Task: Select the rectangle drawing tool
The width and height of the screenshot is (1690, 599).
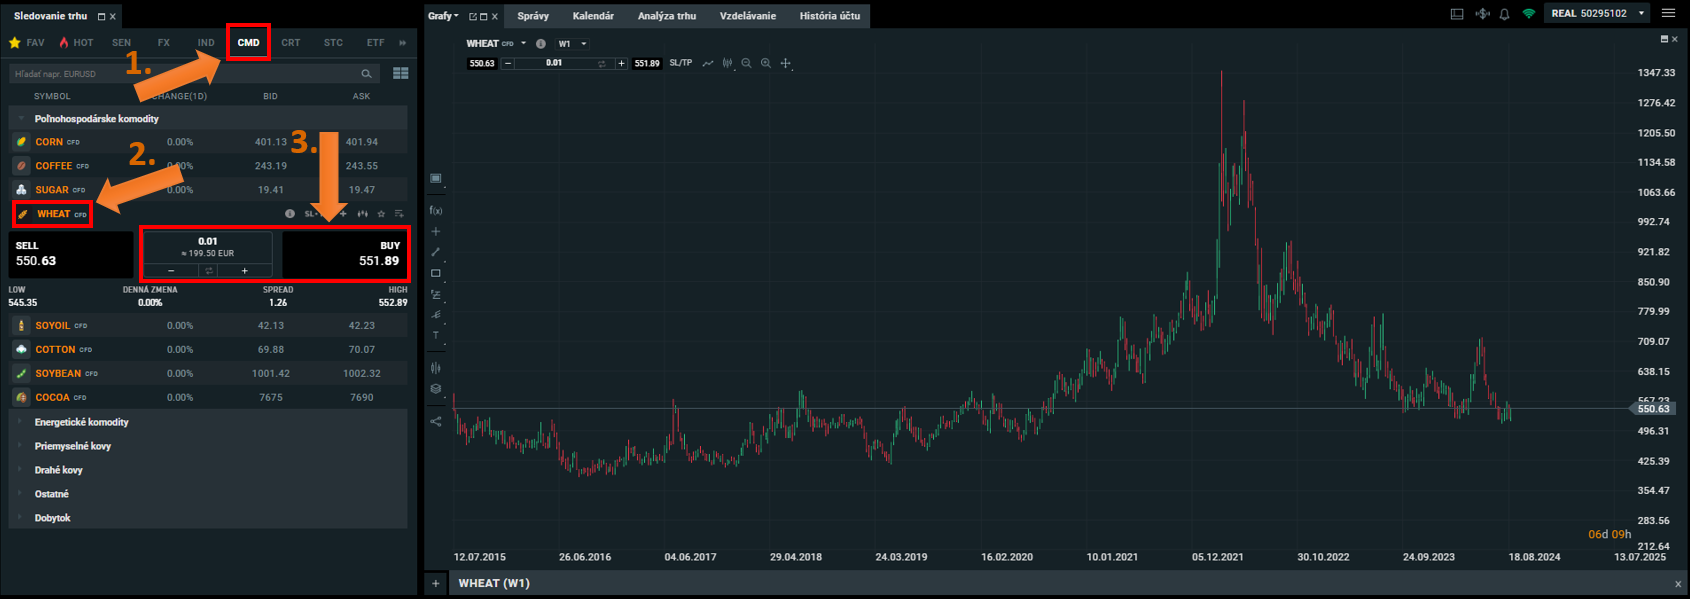Action: 436,273
